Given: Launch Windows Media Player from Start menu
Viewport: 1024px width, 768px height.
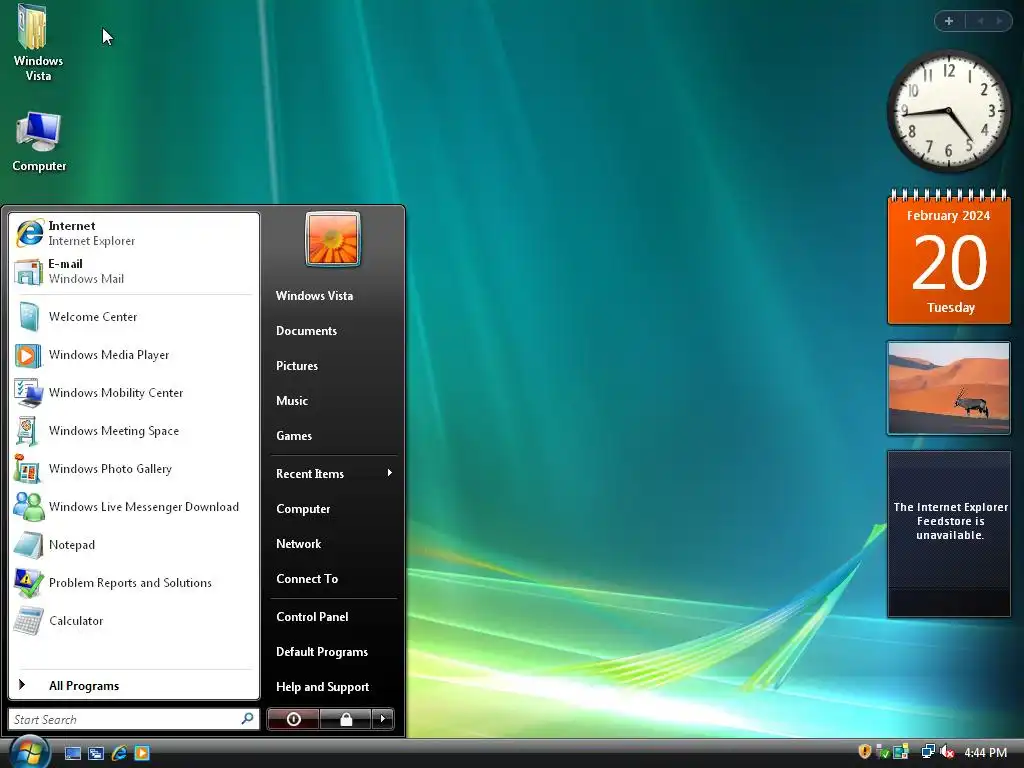Looking at the screenshot, I should tap(134, 355).
